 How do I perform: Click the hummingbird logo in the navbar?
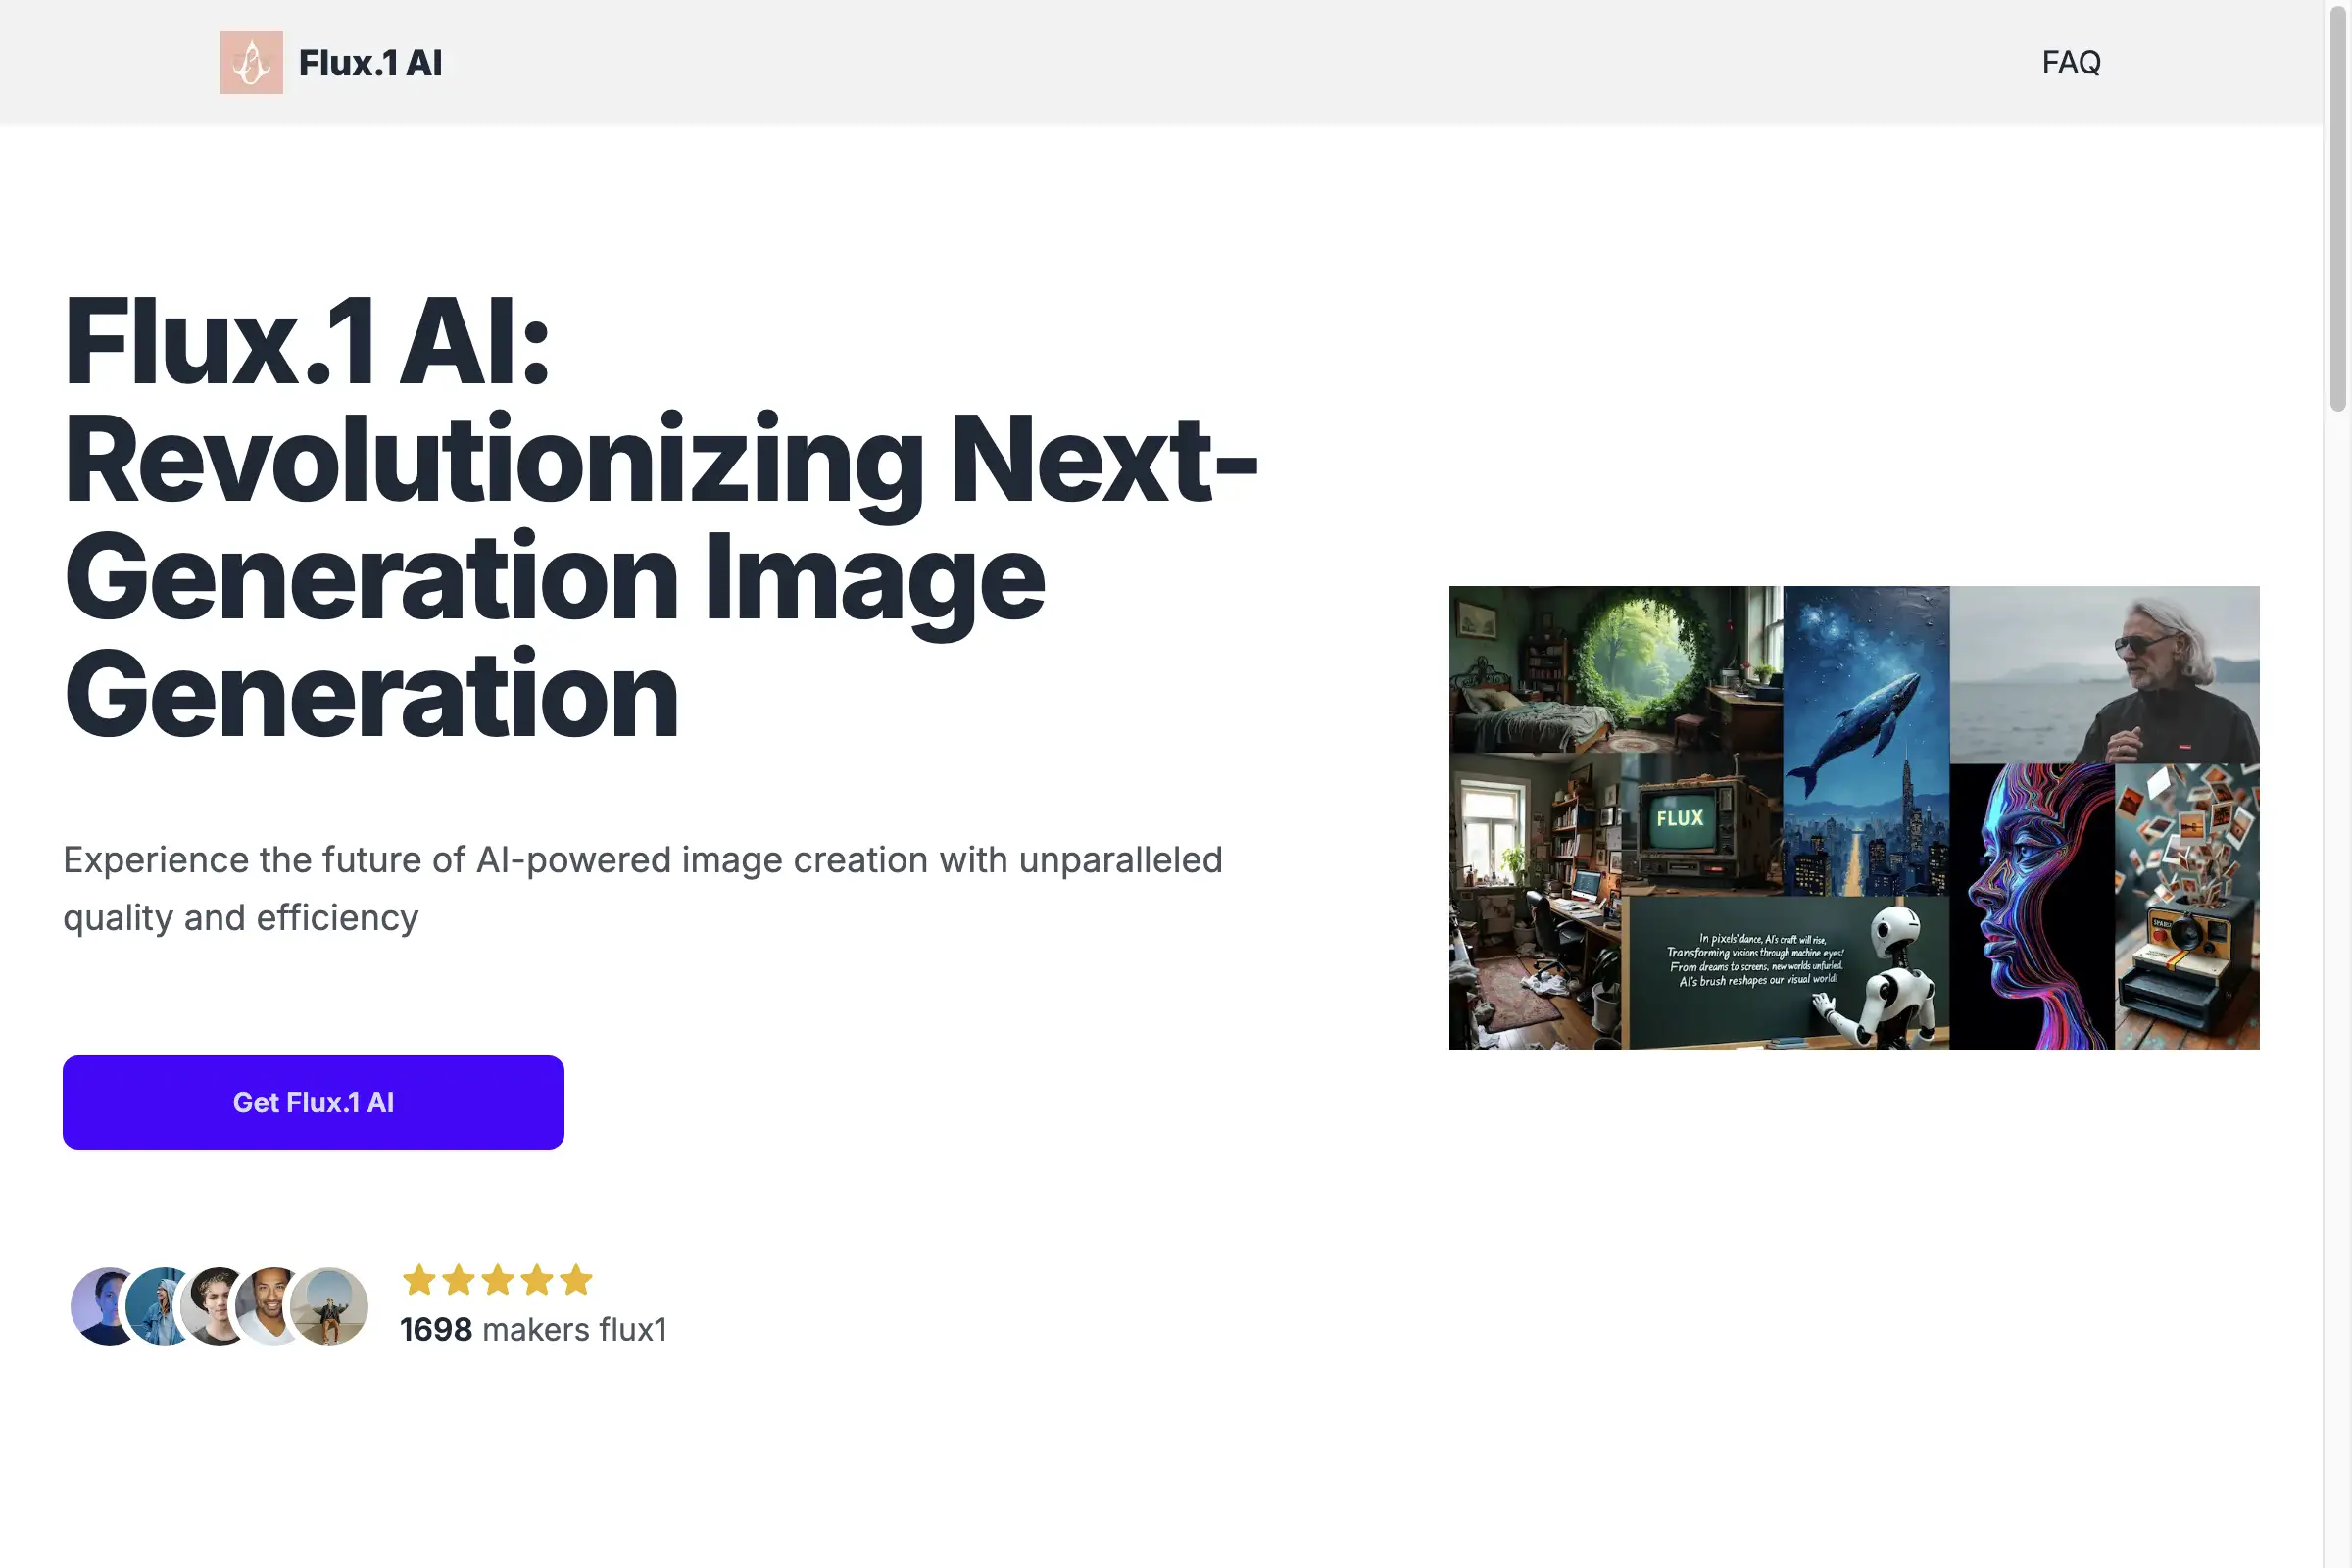(x=251, y=63)
